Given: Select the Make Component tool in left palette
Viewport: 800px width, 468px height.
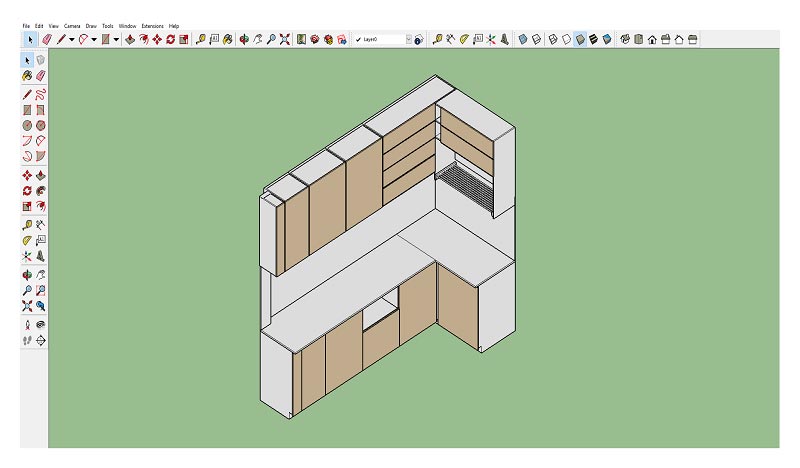Looking at the screenshot, I should 41,60.
